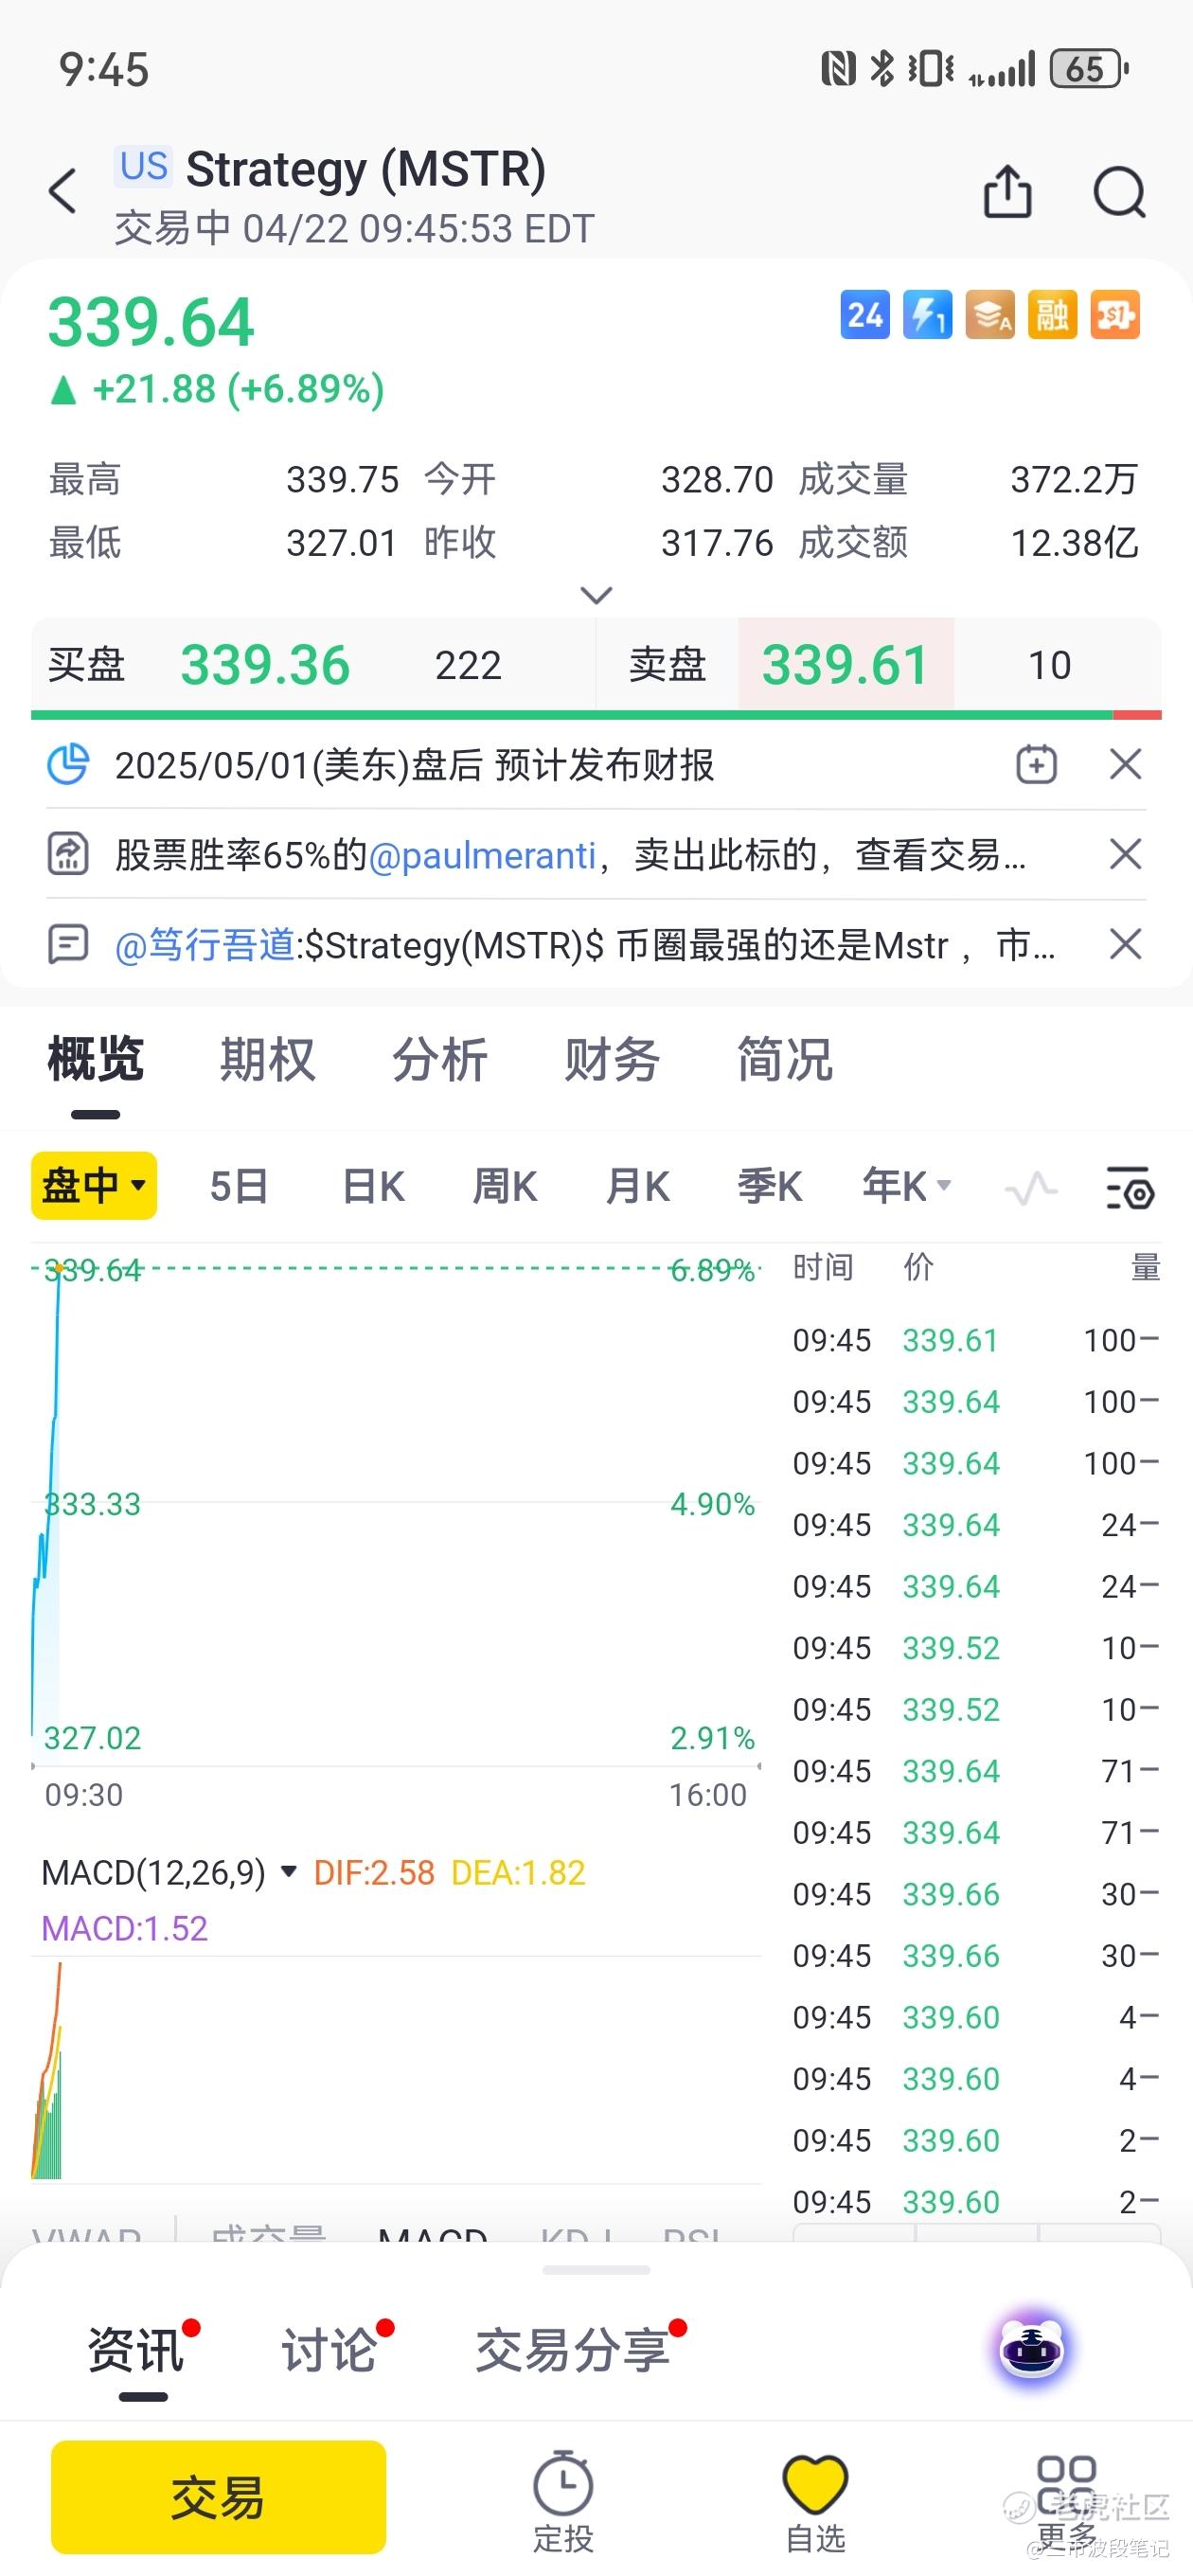Screen dimensions: 1193x2576
Task: Add earnings date to calendar icon
Action: [1037, 765]
